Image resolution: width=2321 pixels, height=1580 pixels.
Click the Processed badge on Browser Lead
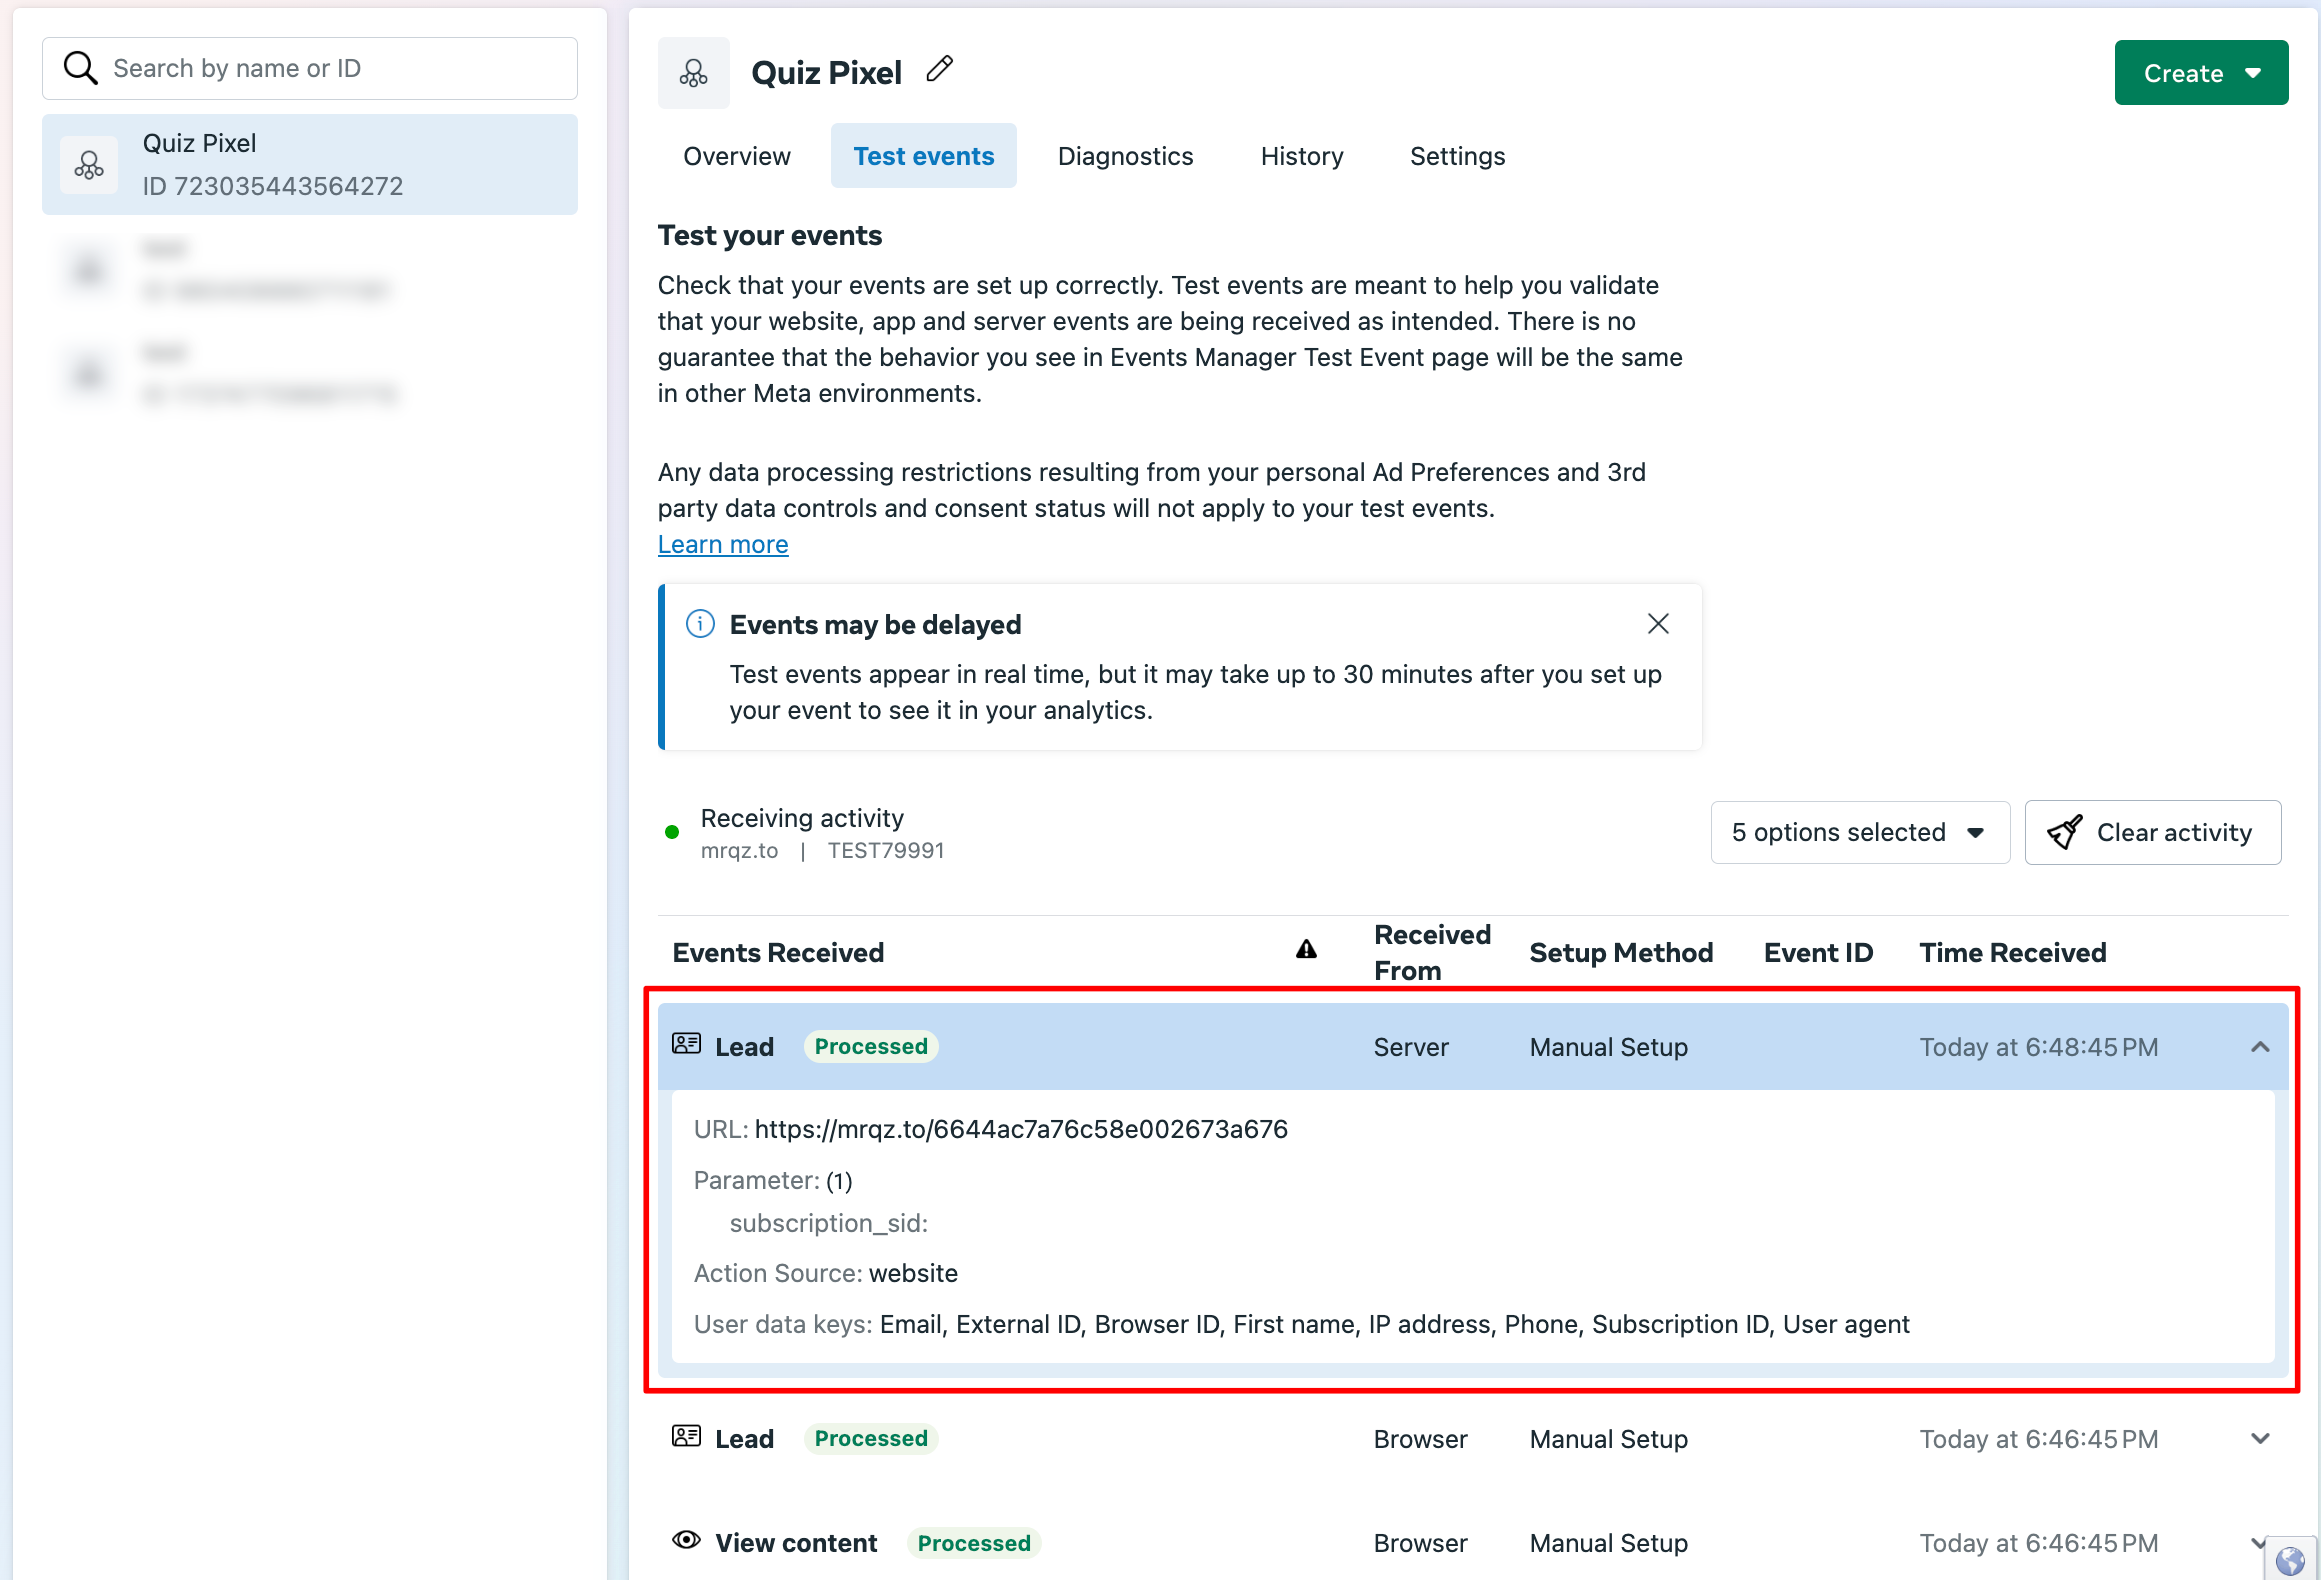(x=871, y=1439)
